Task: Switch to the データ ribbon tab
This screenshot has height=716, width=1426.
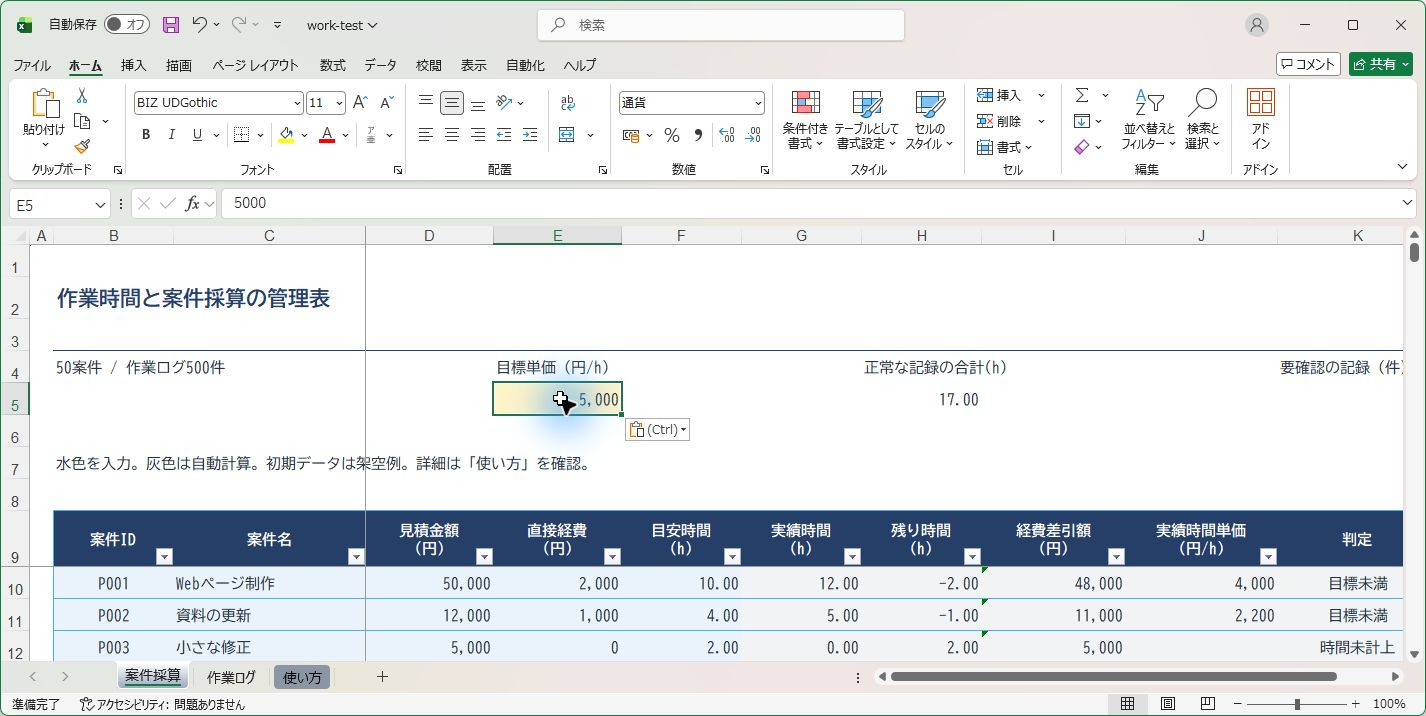Action: 381,65
